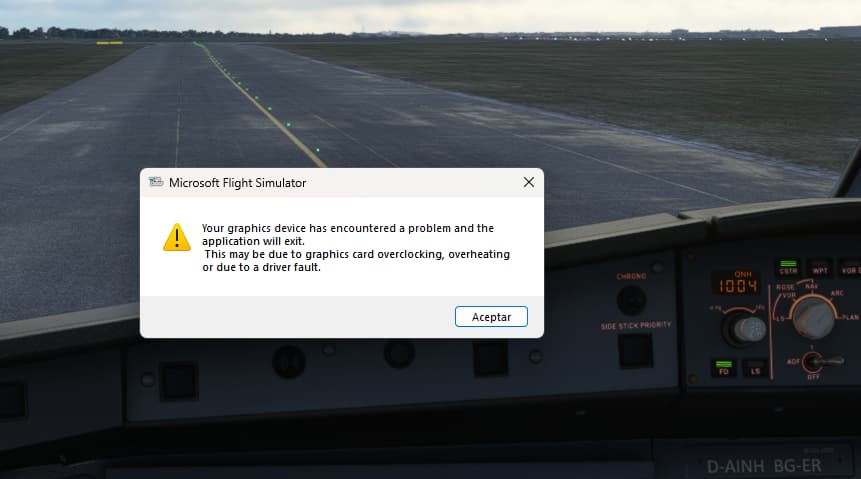The height and width of the screenshot is (479, 861).
Task: Click the Microsoft Flight Simulator dialog title
Action: pos(237,183)
